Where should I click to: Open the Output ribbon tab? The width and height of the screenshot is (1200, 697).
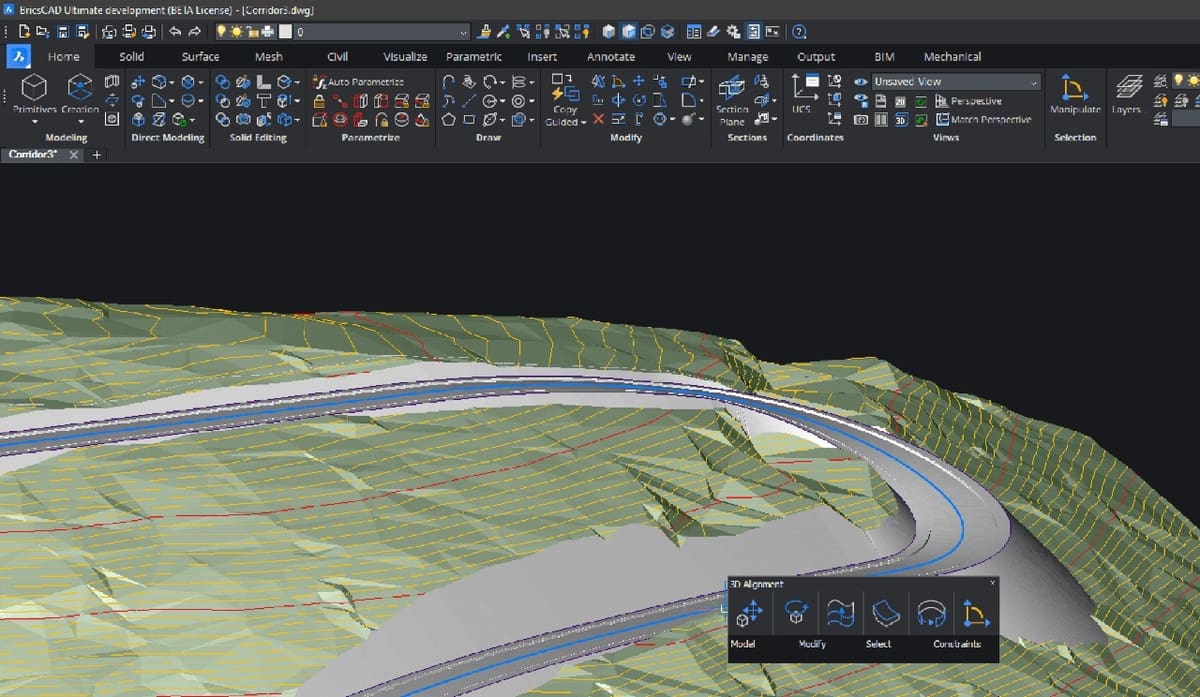816,57
